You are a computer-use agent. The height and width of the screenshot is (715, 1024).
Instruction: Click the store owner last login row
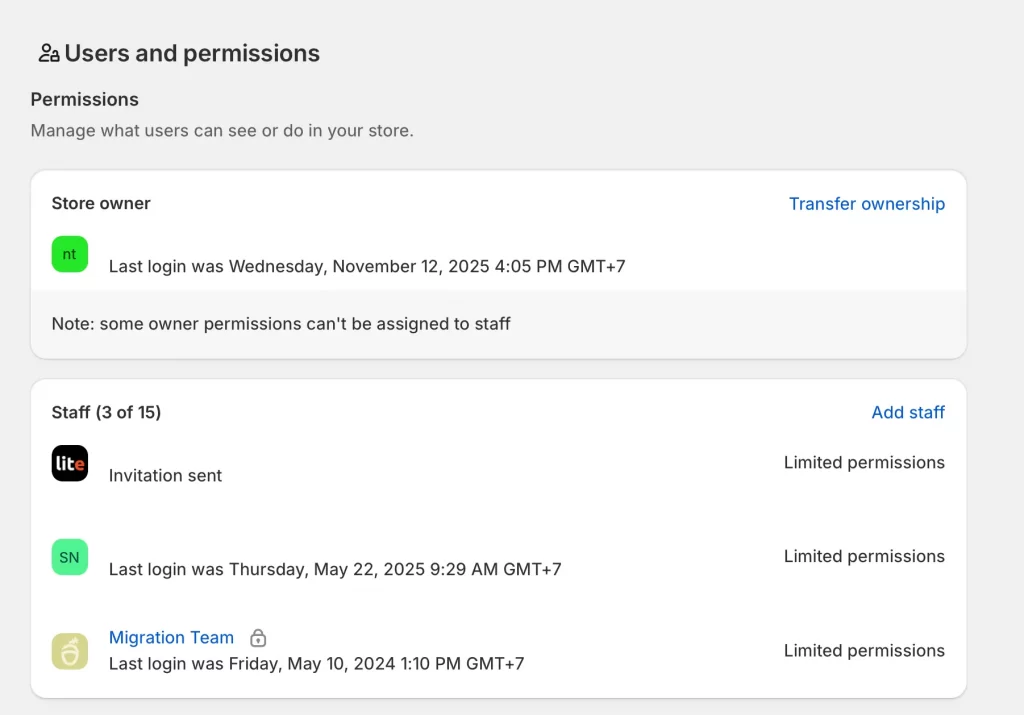[368, 266]
